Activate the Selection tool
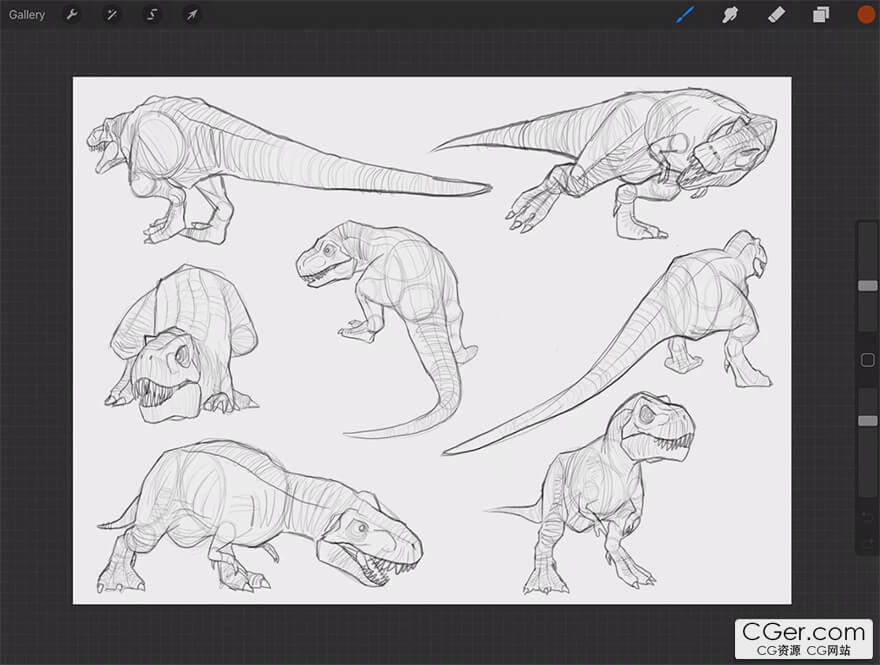880x665 pixels. [x=152, y=15]
